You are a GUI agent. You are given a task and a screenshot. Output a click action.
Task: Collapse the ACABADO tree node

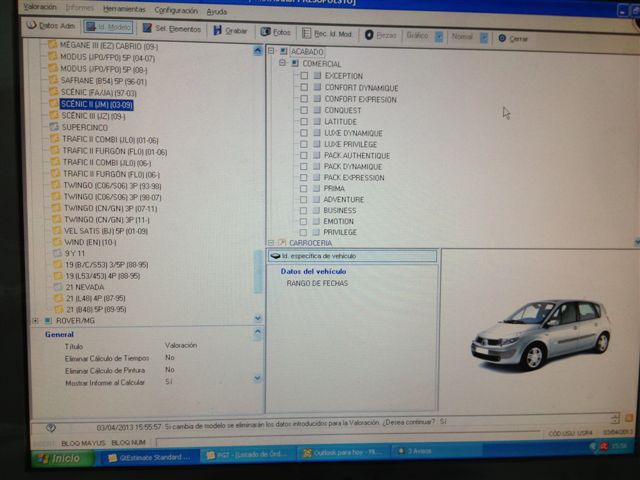click(x=271, y=51)
